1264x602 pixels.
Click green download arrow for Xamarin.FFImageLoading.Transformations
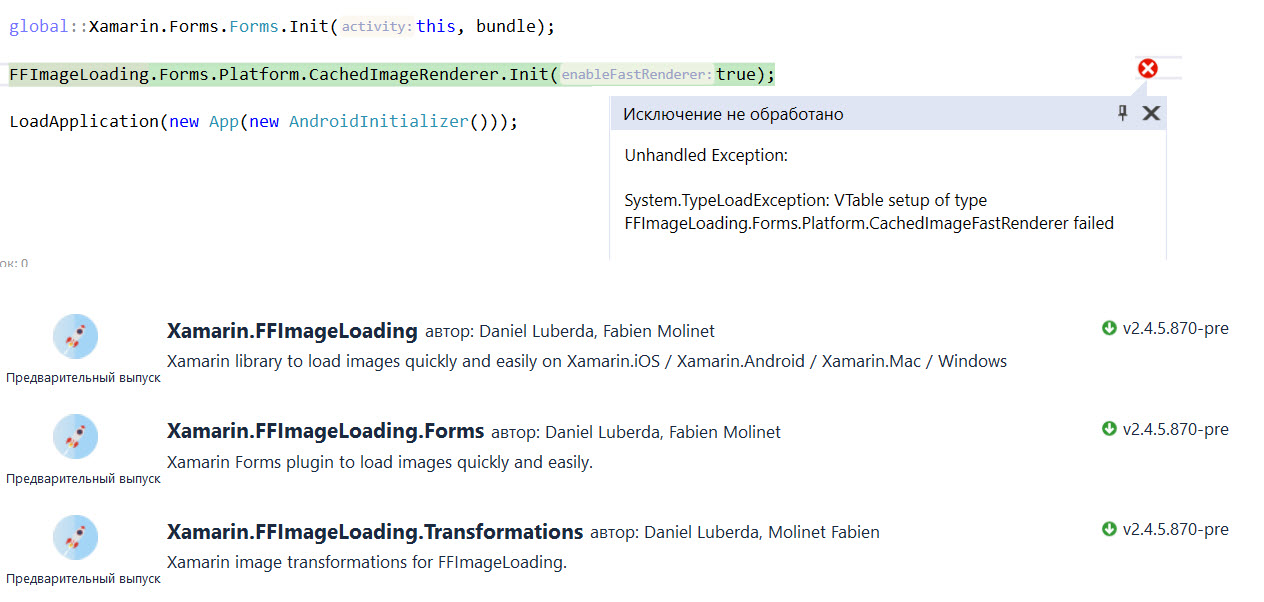click(1109, 529)
